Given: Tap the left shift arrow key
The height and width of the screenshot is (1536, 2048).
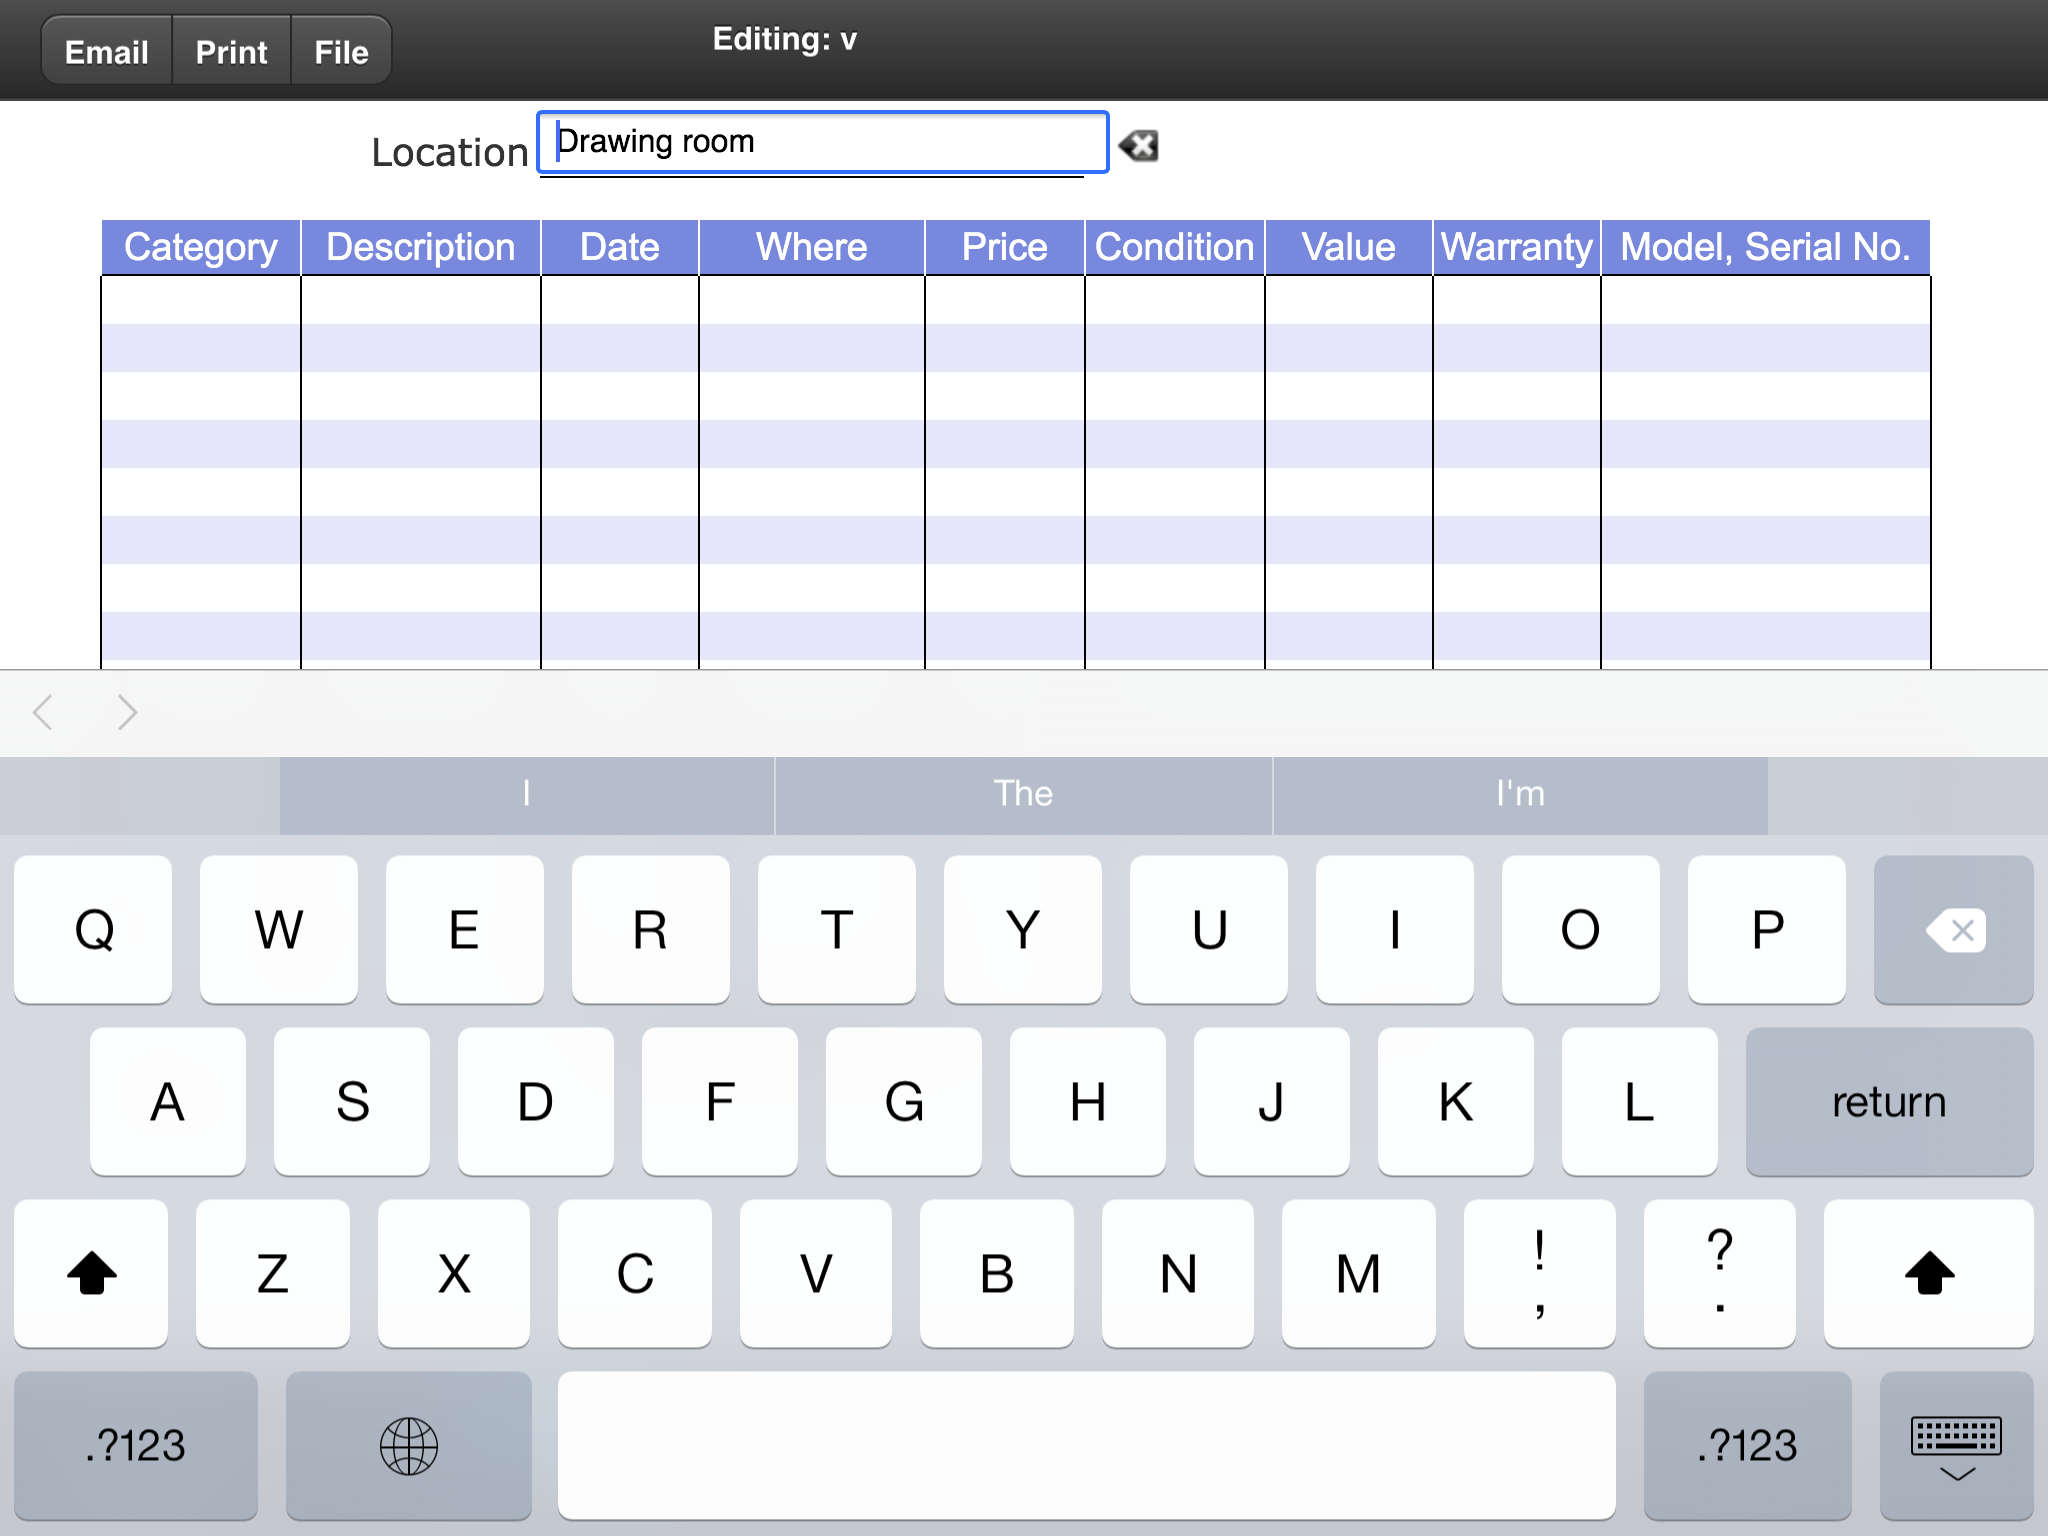Looking at the screenshot, I should (91, 1273).
